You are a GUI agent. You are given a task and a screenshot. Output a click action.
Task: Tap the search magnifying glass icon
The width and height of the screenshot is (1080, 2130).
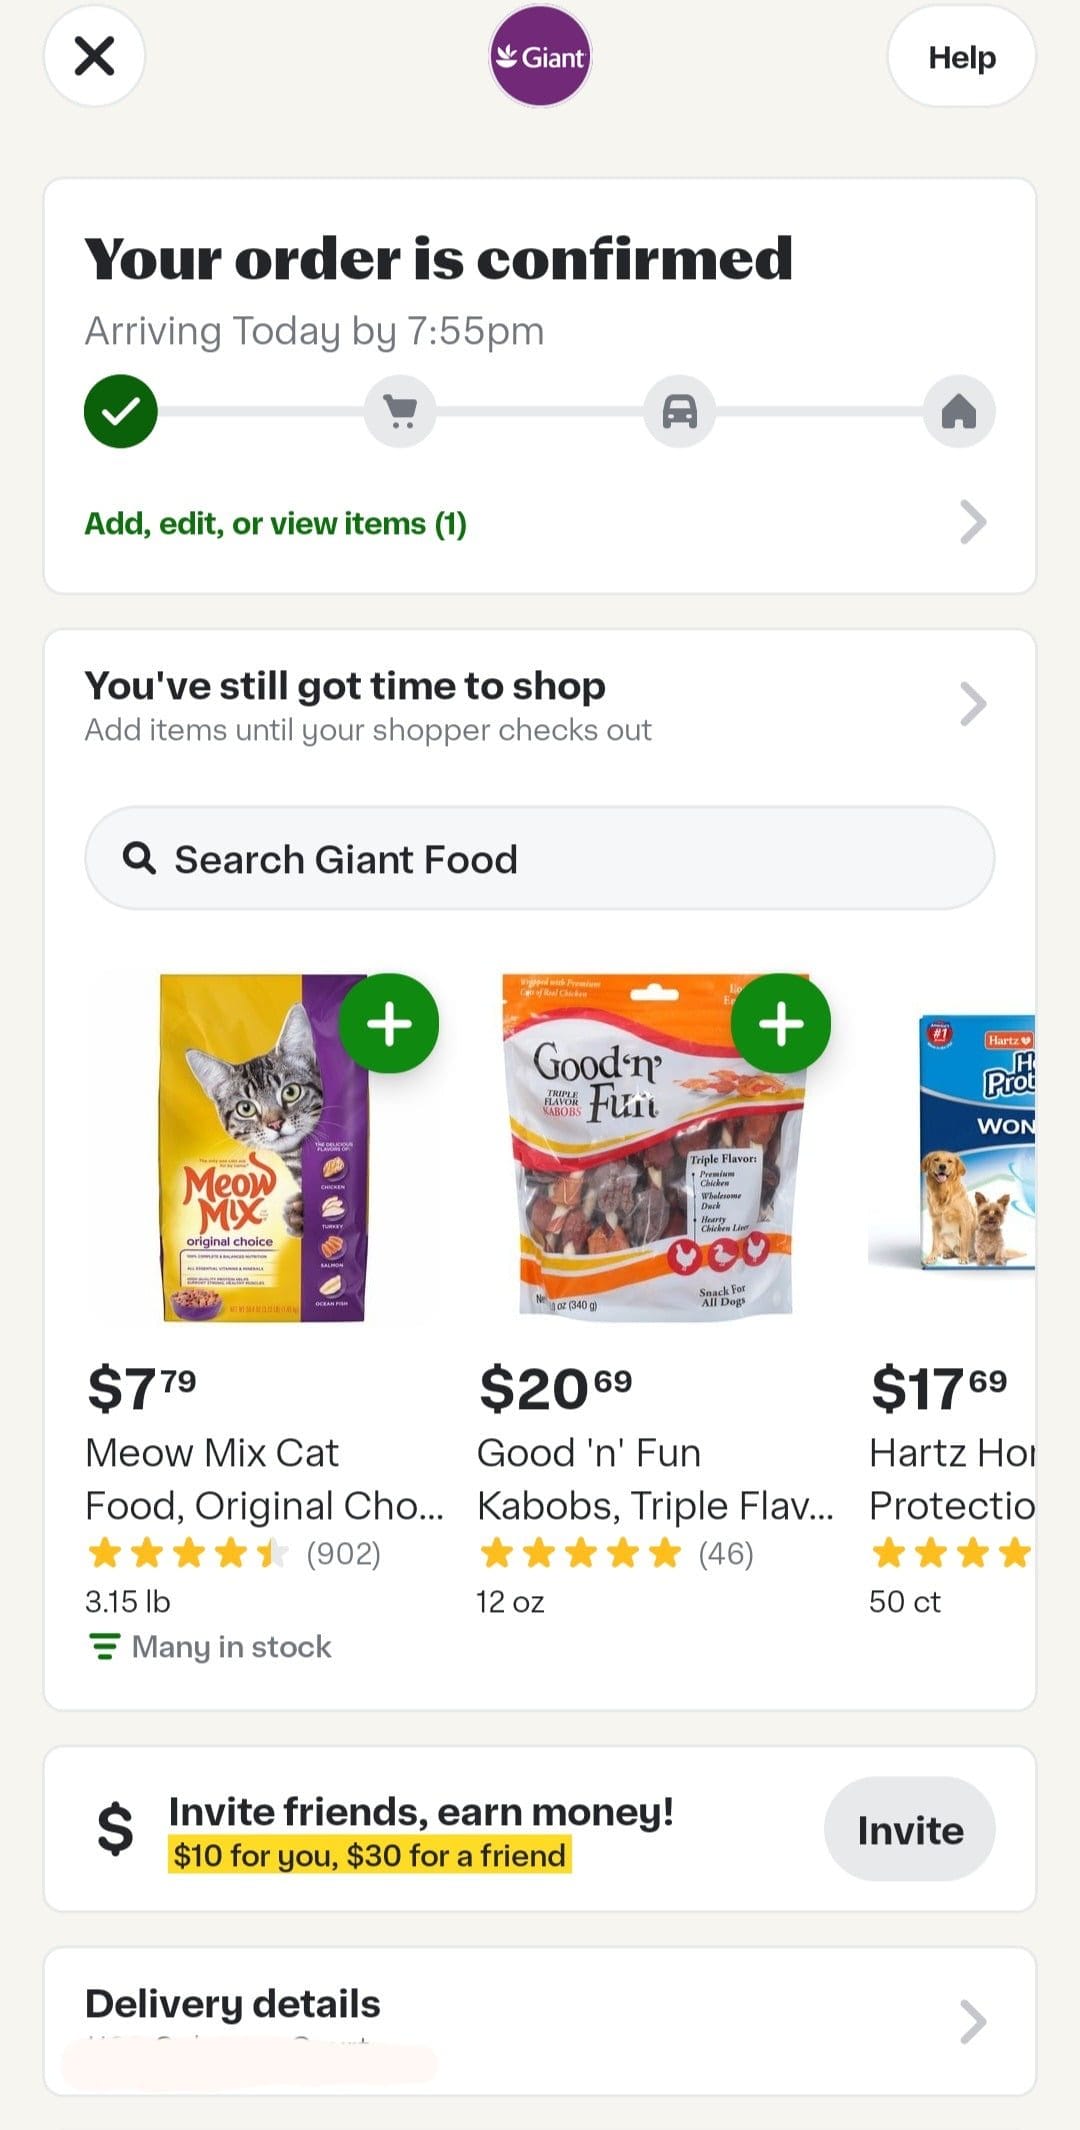139,858
